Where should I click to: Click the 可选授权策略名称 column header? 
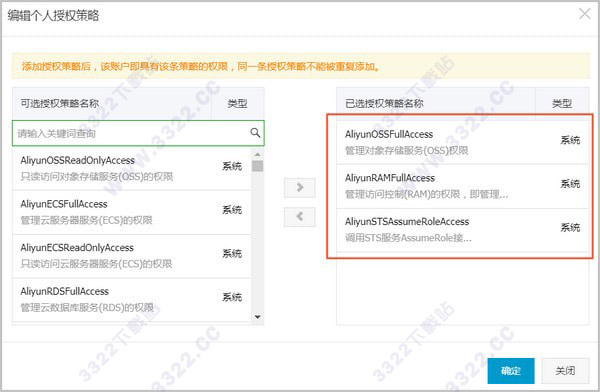coord(60,103)
